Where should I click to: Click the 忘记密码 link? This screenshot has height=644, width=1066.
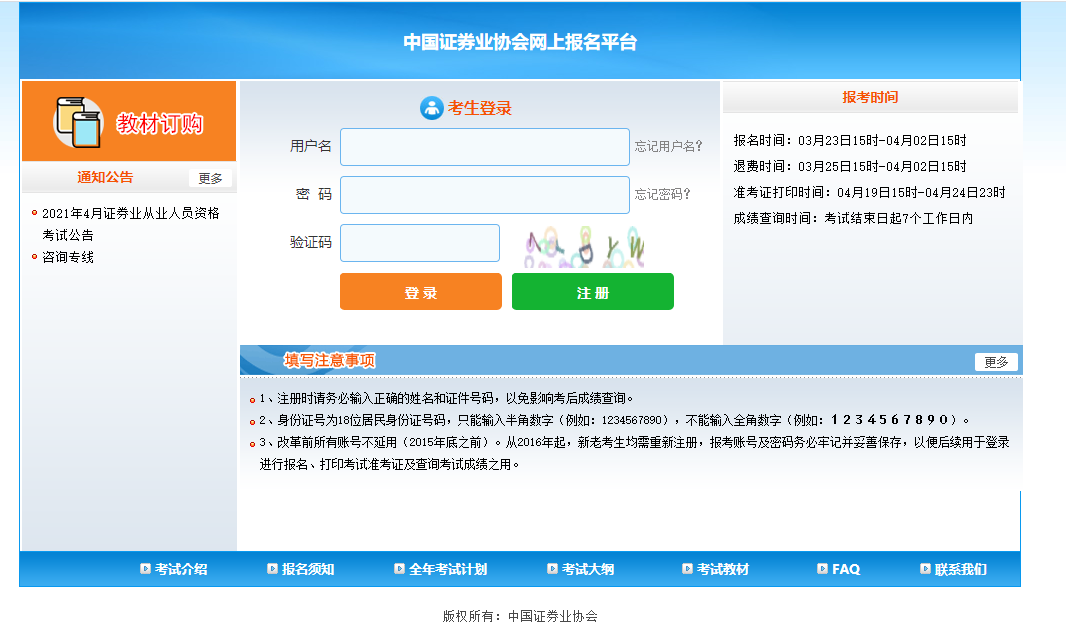point(662,194)
